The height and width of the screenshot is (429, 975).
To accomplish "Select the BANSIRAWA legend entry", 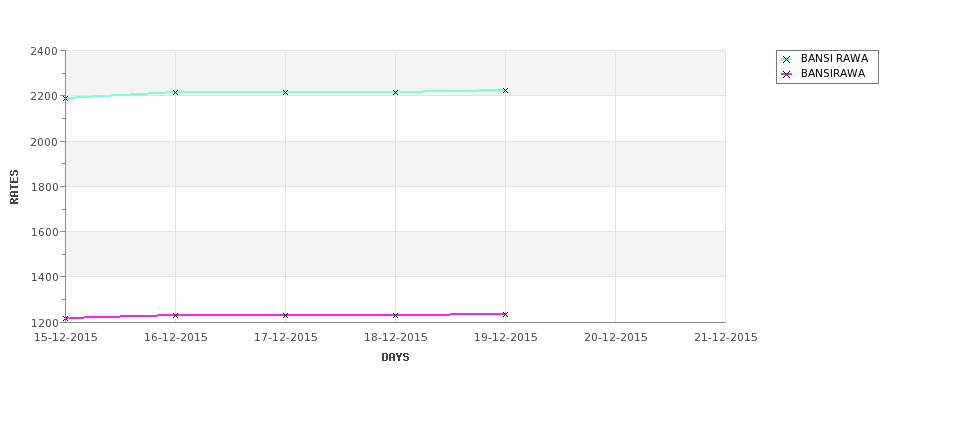I will [x=823, y=74].
